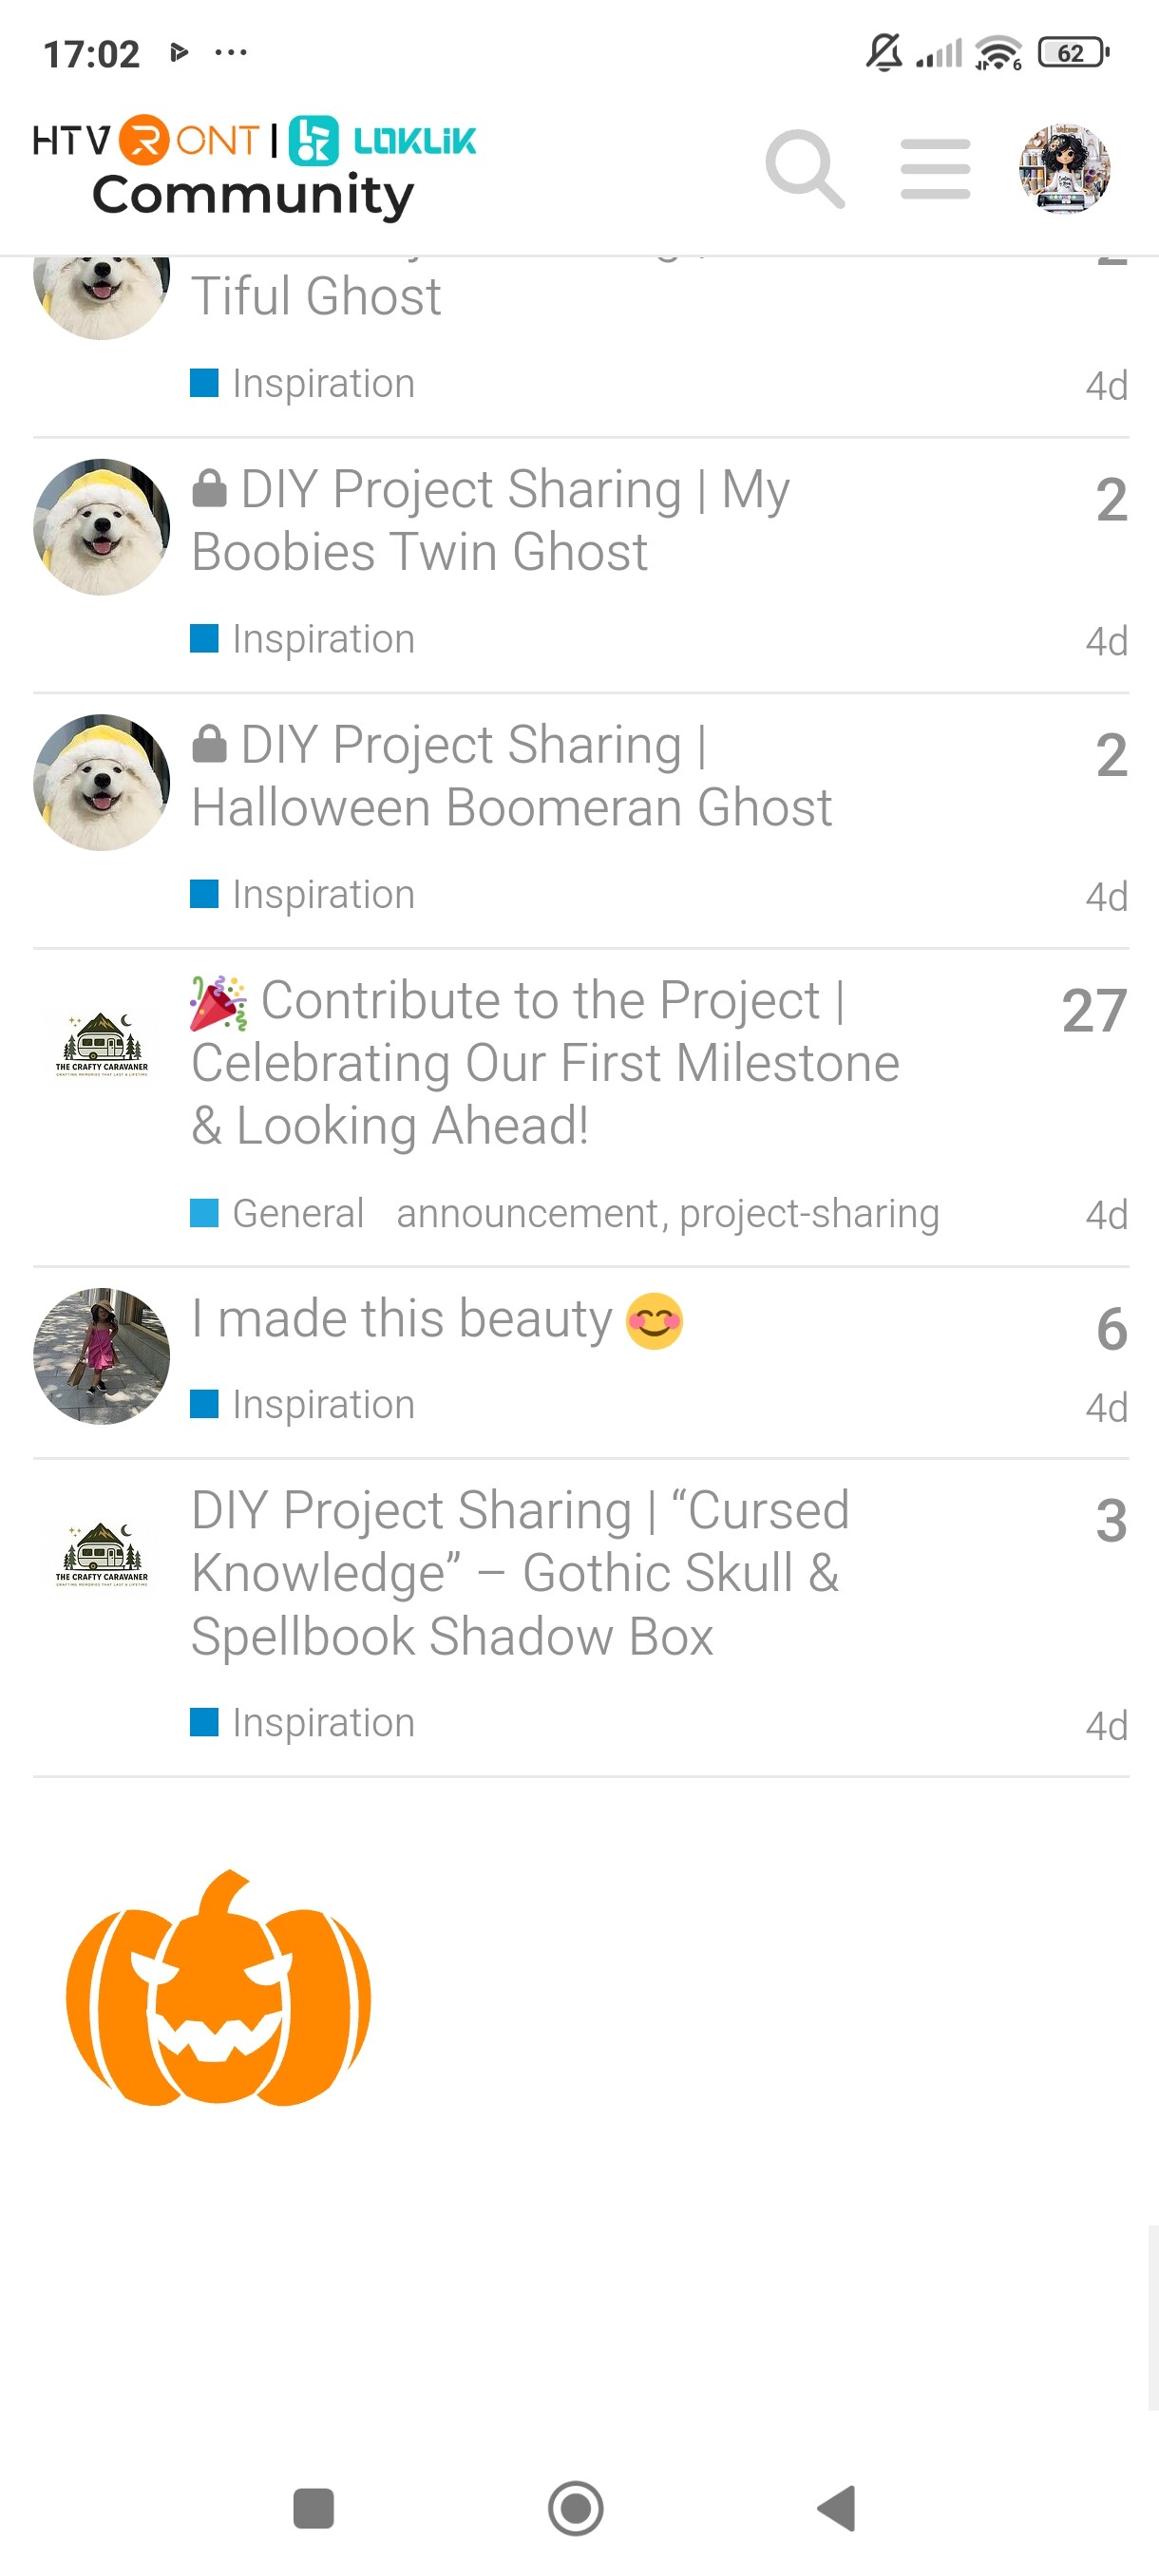Open 'Halloween Boomeran Ghost' topic
Screen dimensions: 1159x2576
tap(510, 776)
